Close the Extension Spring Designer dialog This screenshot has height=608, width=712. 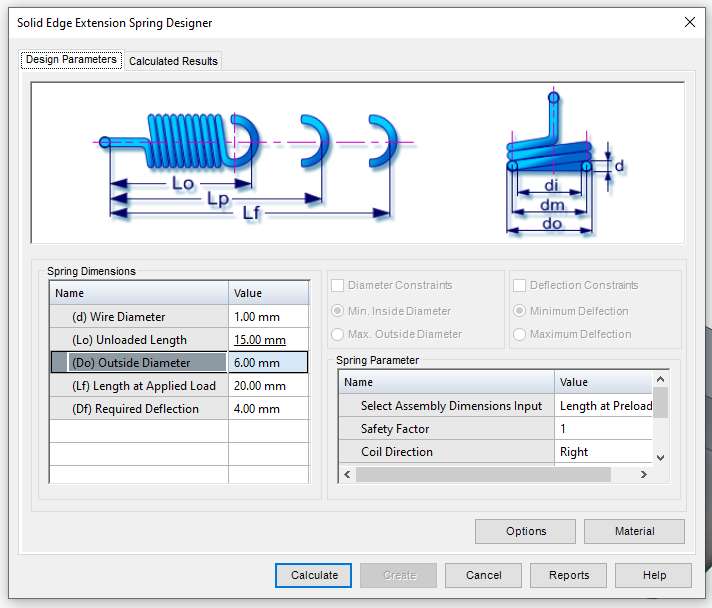690,22
